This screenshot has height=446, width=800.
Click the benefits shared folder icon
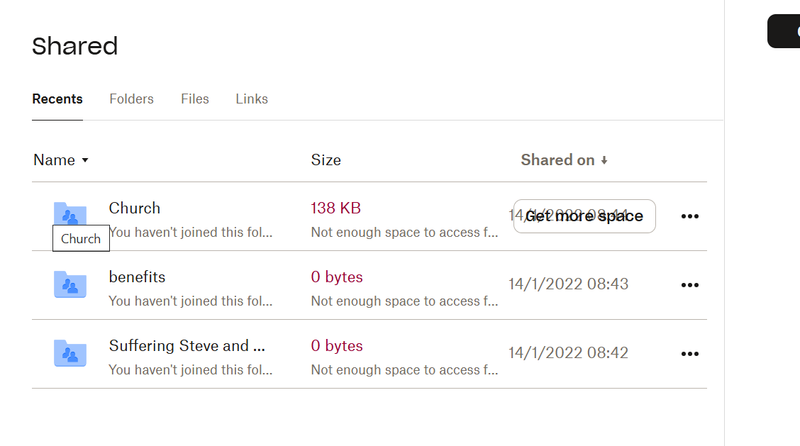point(70,285)
